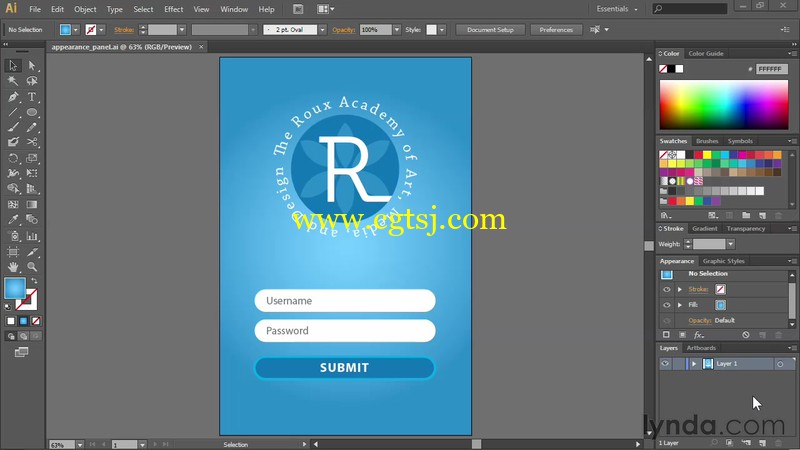Select the Direct Selection tool
Image resolution: width=800 pixels, height=450 pixels.
[32, 65]
